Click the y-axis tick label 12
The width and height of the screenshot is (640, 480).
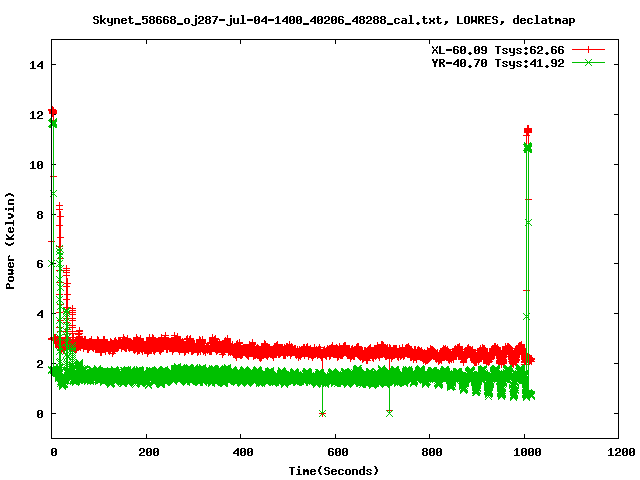36,115
